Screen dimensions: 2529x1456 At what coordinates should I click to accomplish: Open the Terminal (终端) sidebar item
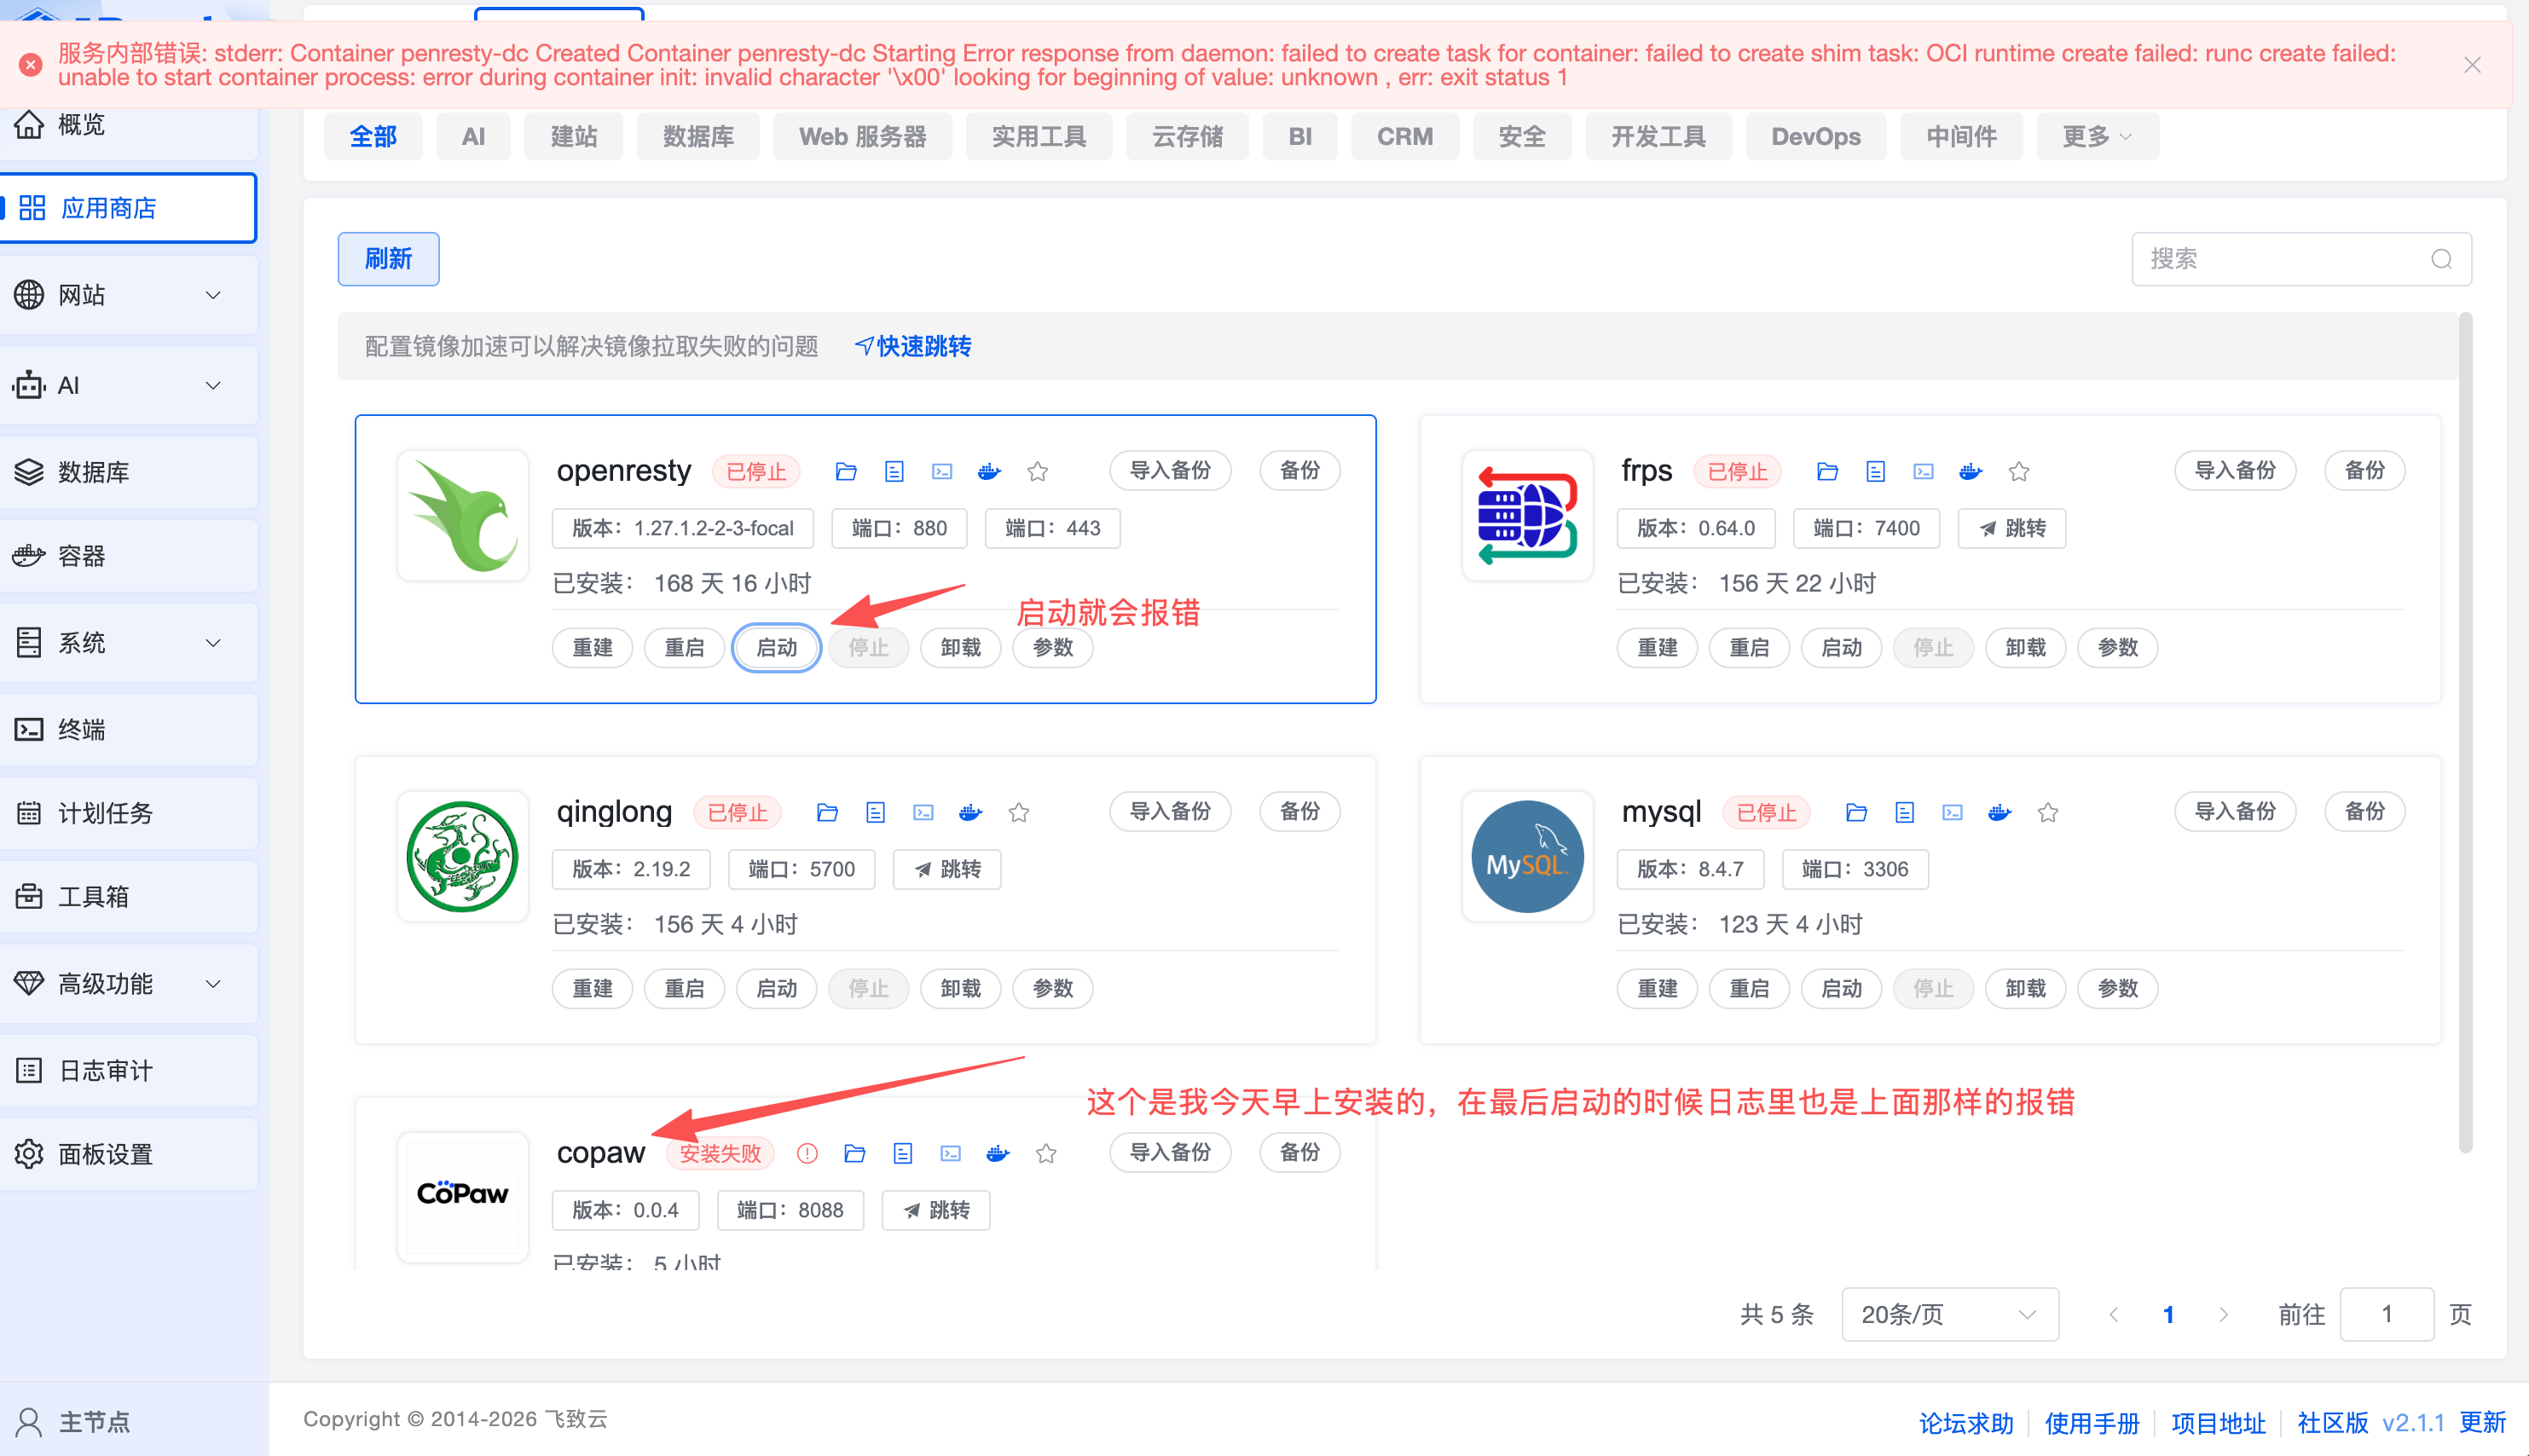tap(82, 729)
